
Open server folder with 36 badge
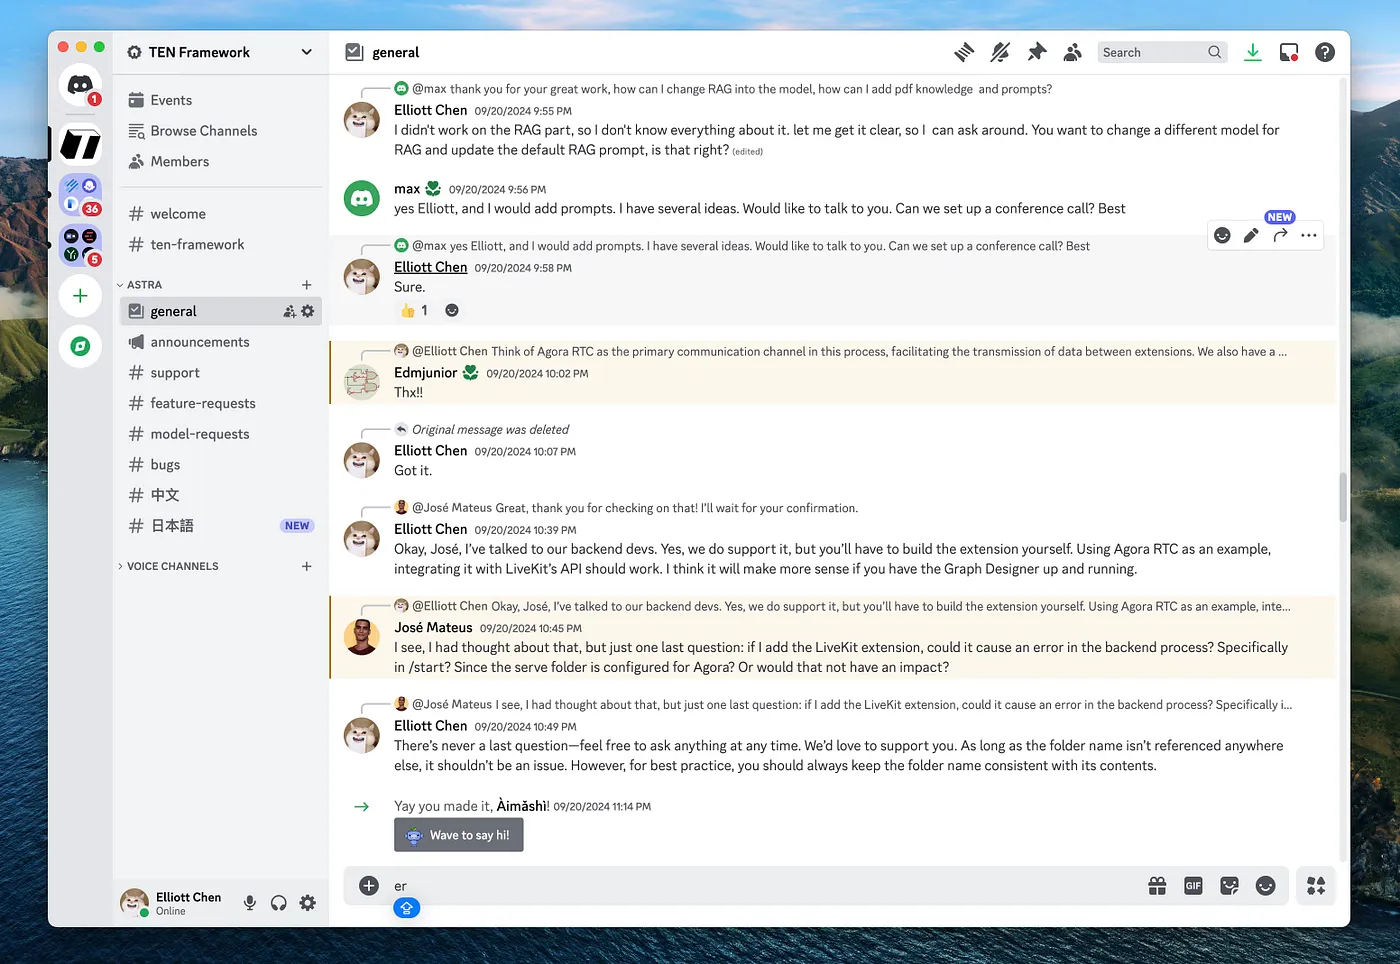coord(80,195)
